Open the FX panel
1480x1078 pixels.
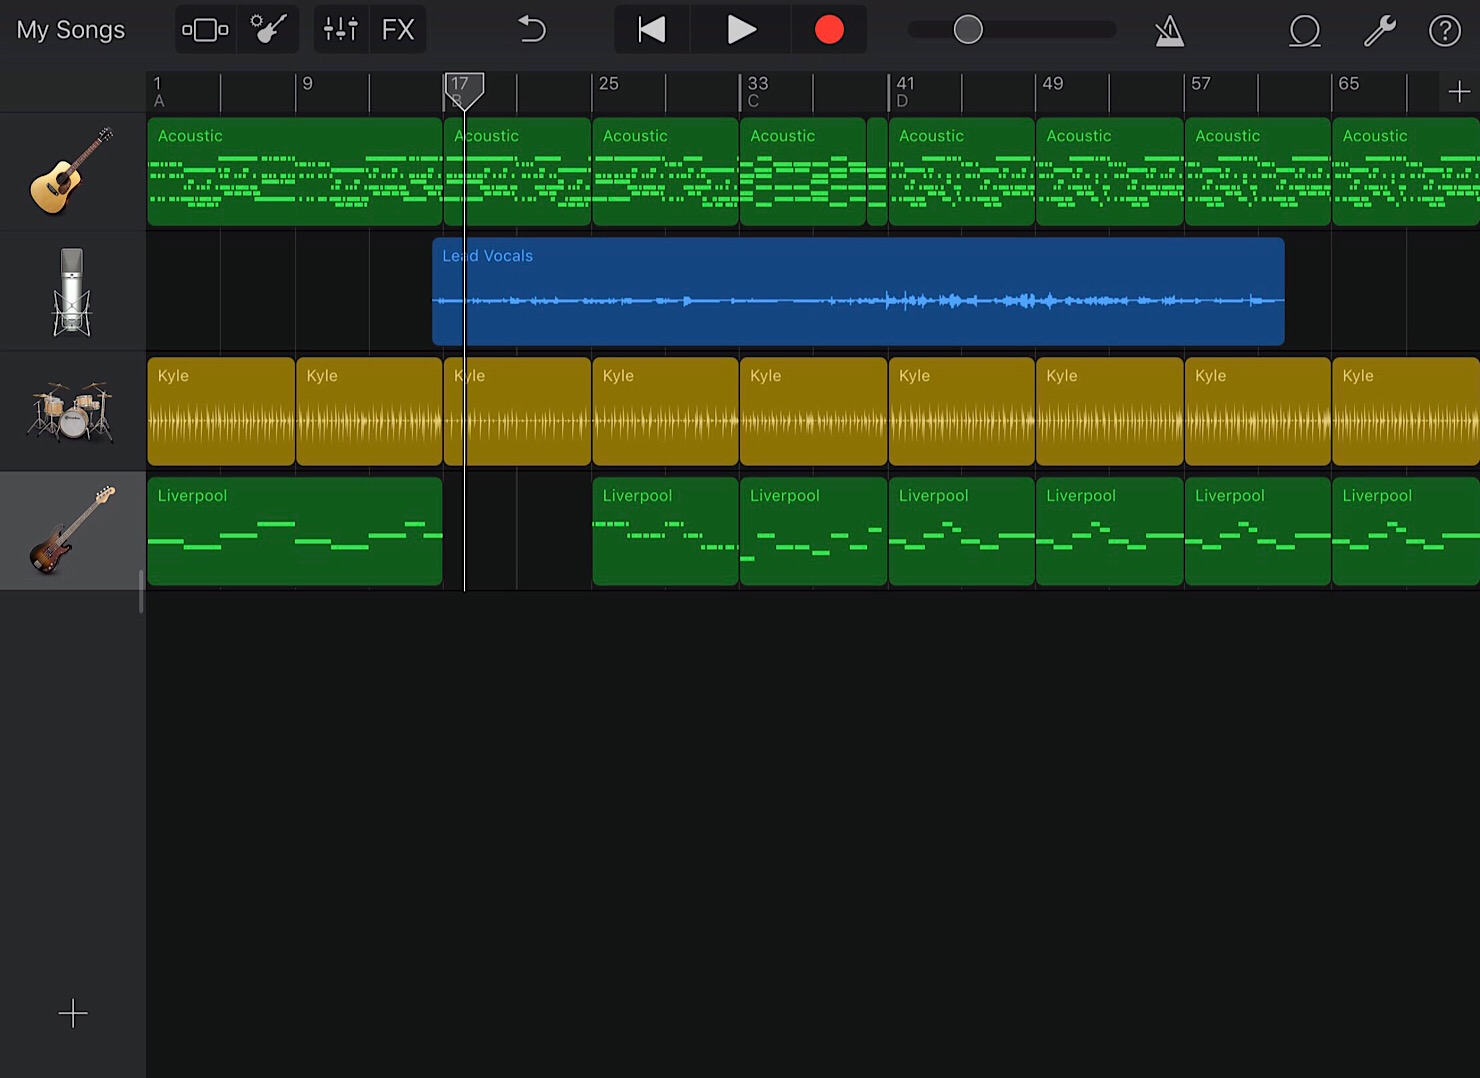pyautogui.click(x=398, y=30)
